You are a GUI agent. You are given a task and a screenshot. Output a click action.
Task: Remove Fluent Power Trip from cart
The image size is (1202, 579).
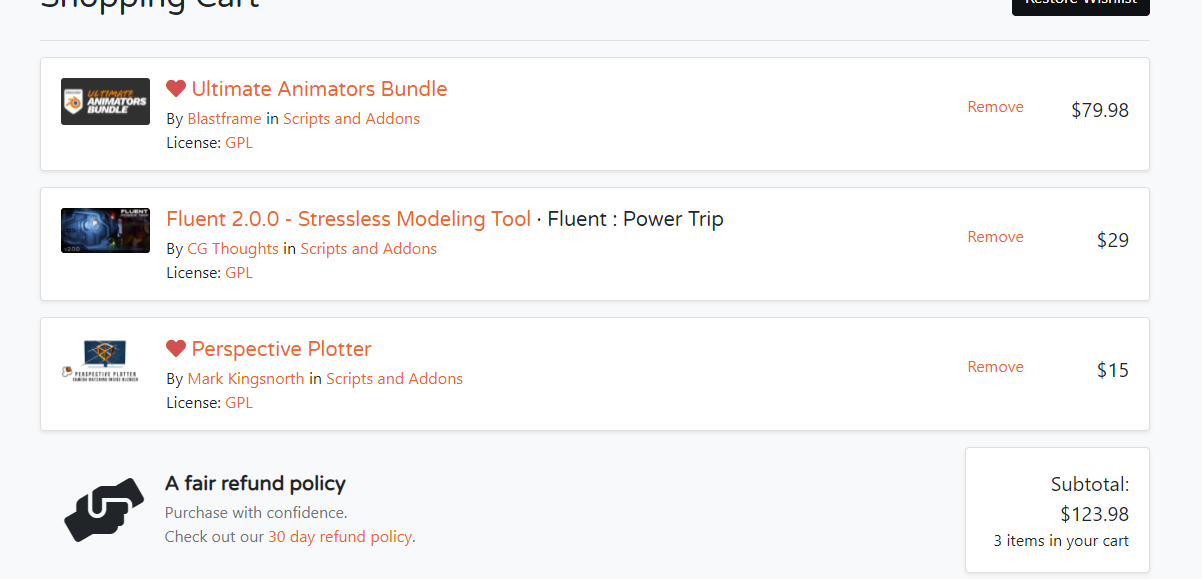coord(995,237)
